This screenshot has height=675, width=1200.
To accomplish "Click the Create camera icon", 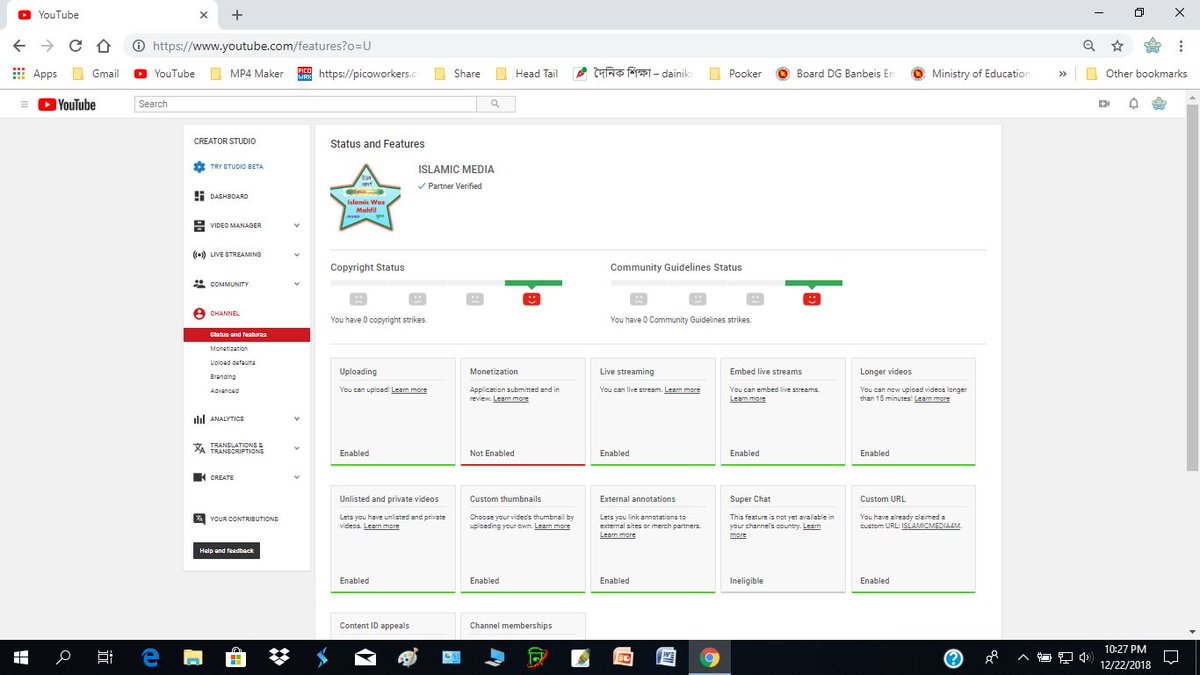I will (x=199, y=478).
